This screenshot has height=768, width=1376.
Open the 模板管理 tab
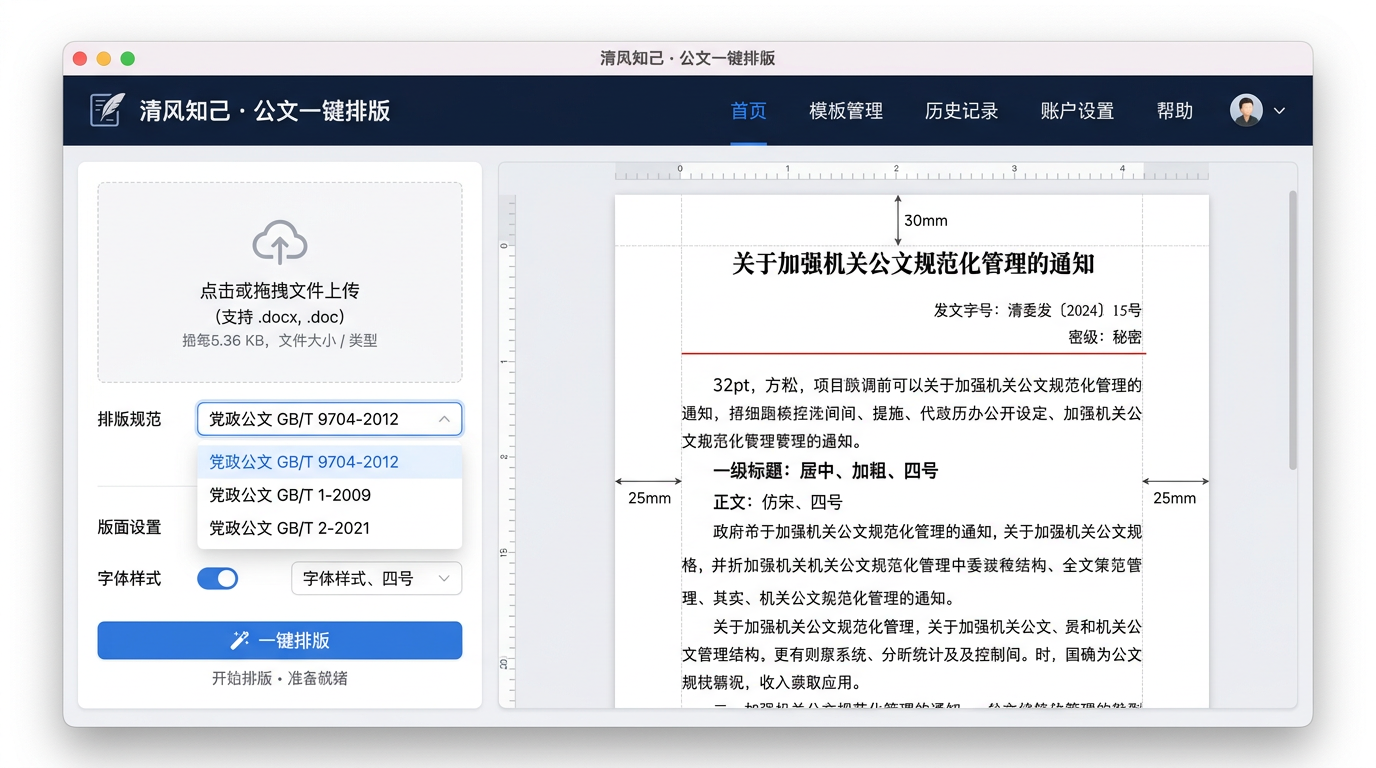click(846, 111)
